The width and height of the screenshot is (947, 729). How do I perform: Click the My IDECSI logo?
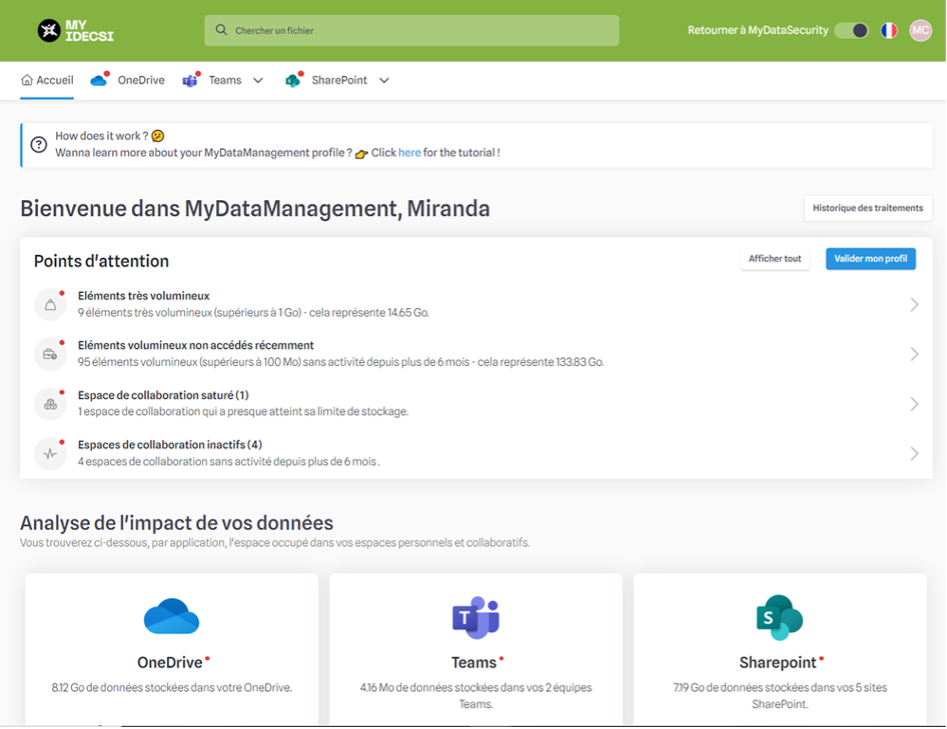tap(75, 30)
